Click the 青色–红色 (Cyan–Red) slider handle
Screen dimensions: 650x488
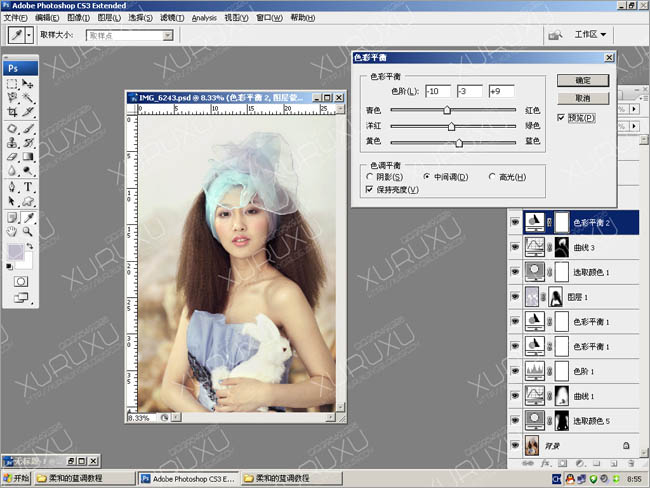(446, 112)
